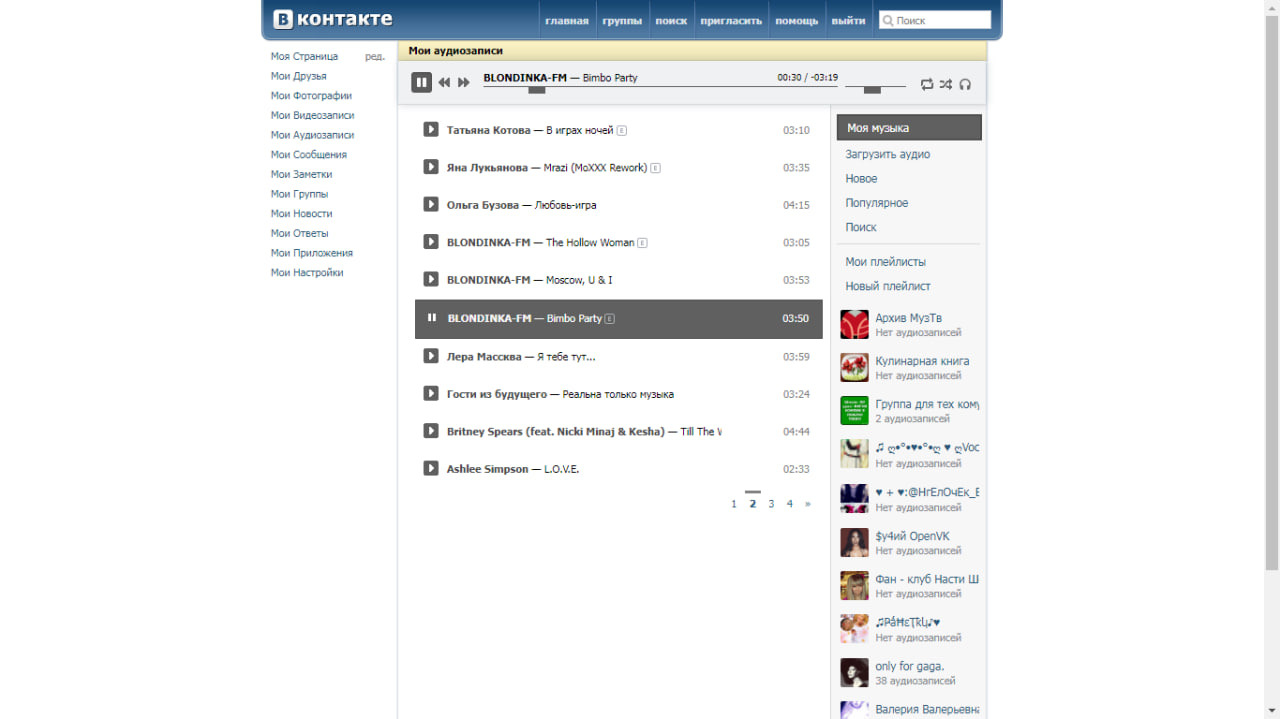Play Britney Spears Till The World track
The width and height of the screenshot is (1280, 719).
pos(431,431)
